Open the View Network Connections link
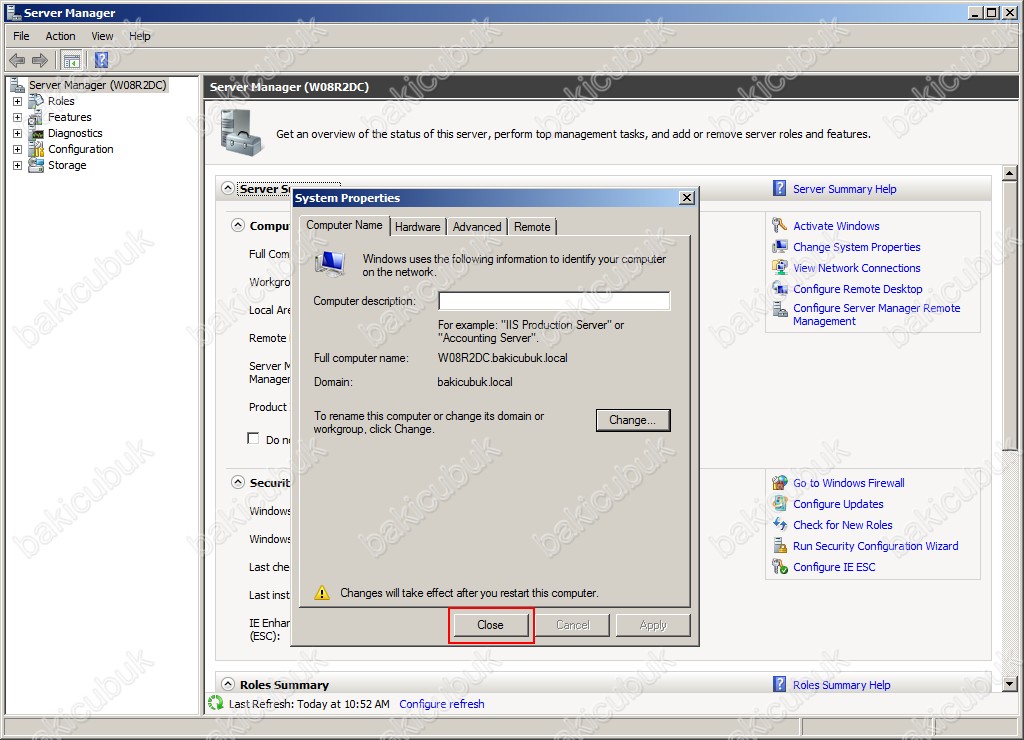This screenshot has width=1024, height=740. click(856, 268)
